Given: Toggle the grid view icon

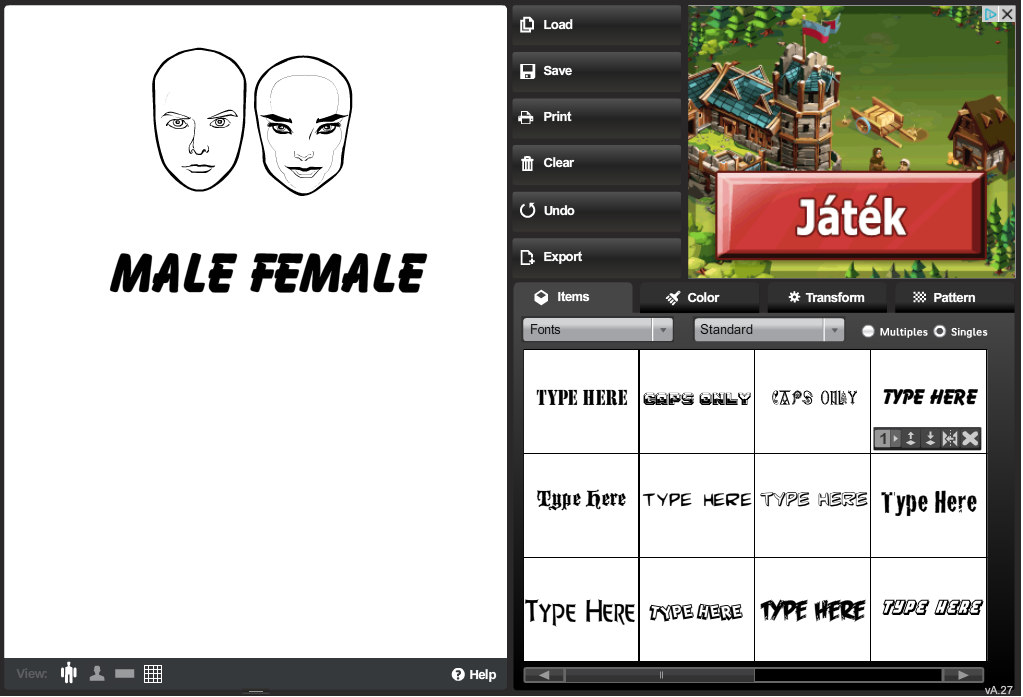Looking at the screenshot, I should coord(153,673).
